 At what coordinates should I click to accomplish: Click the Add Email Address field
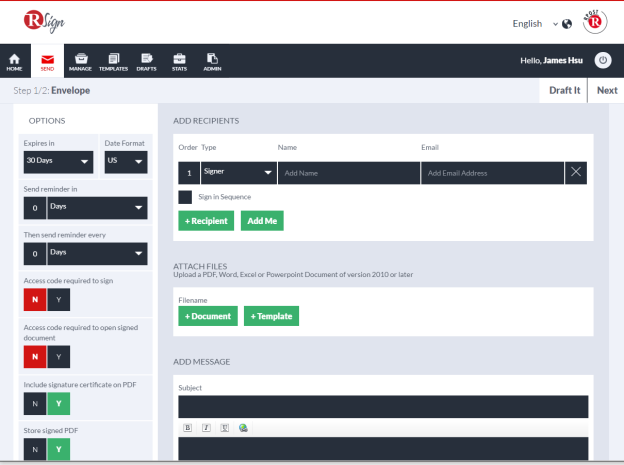coord(492,173)
